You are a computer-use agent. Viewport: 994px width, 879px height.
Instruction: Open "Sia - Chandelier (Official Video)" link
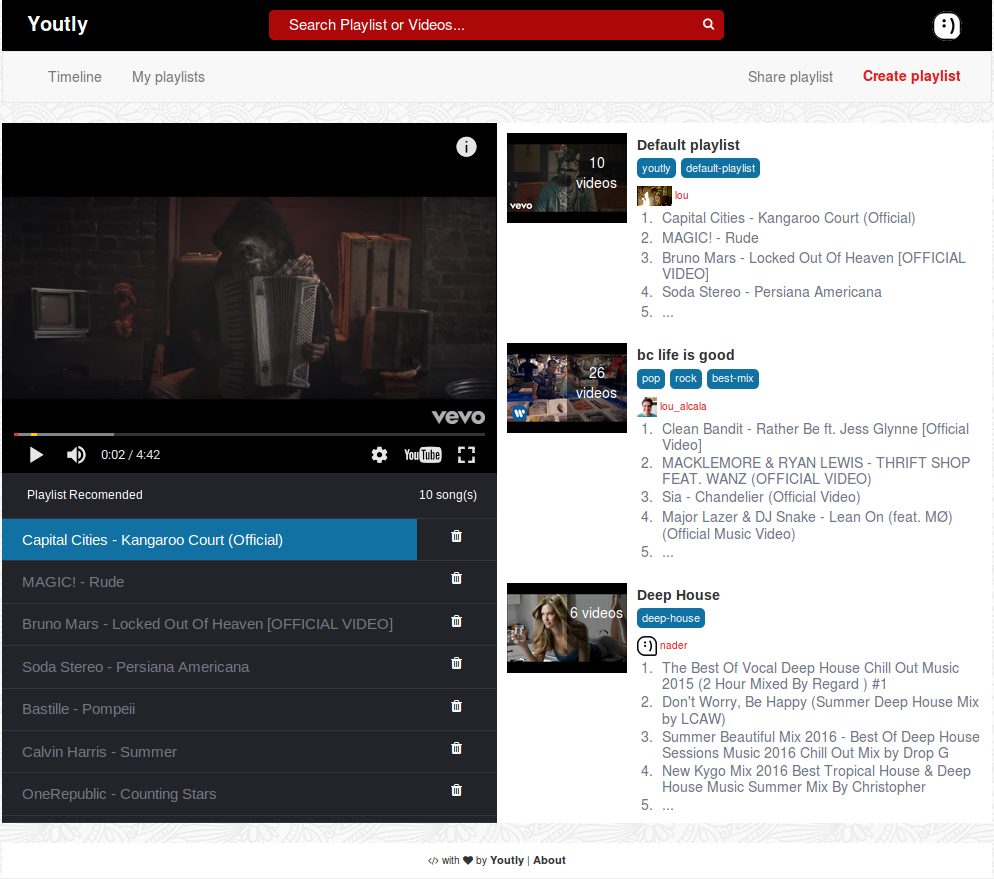click(760, 496)
